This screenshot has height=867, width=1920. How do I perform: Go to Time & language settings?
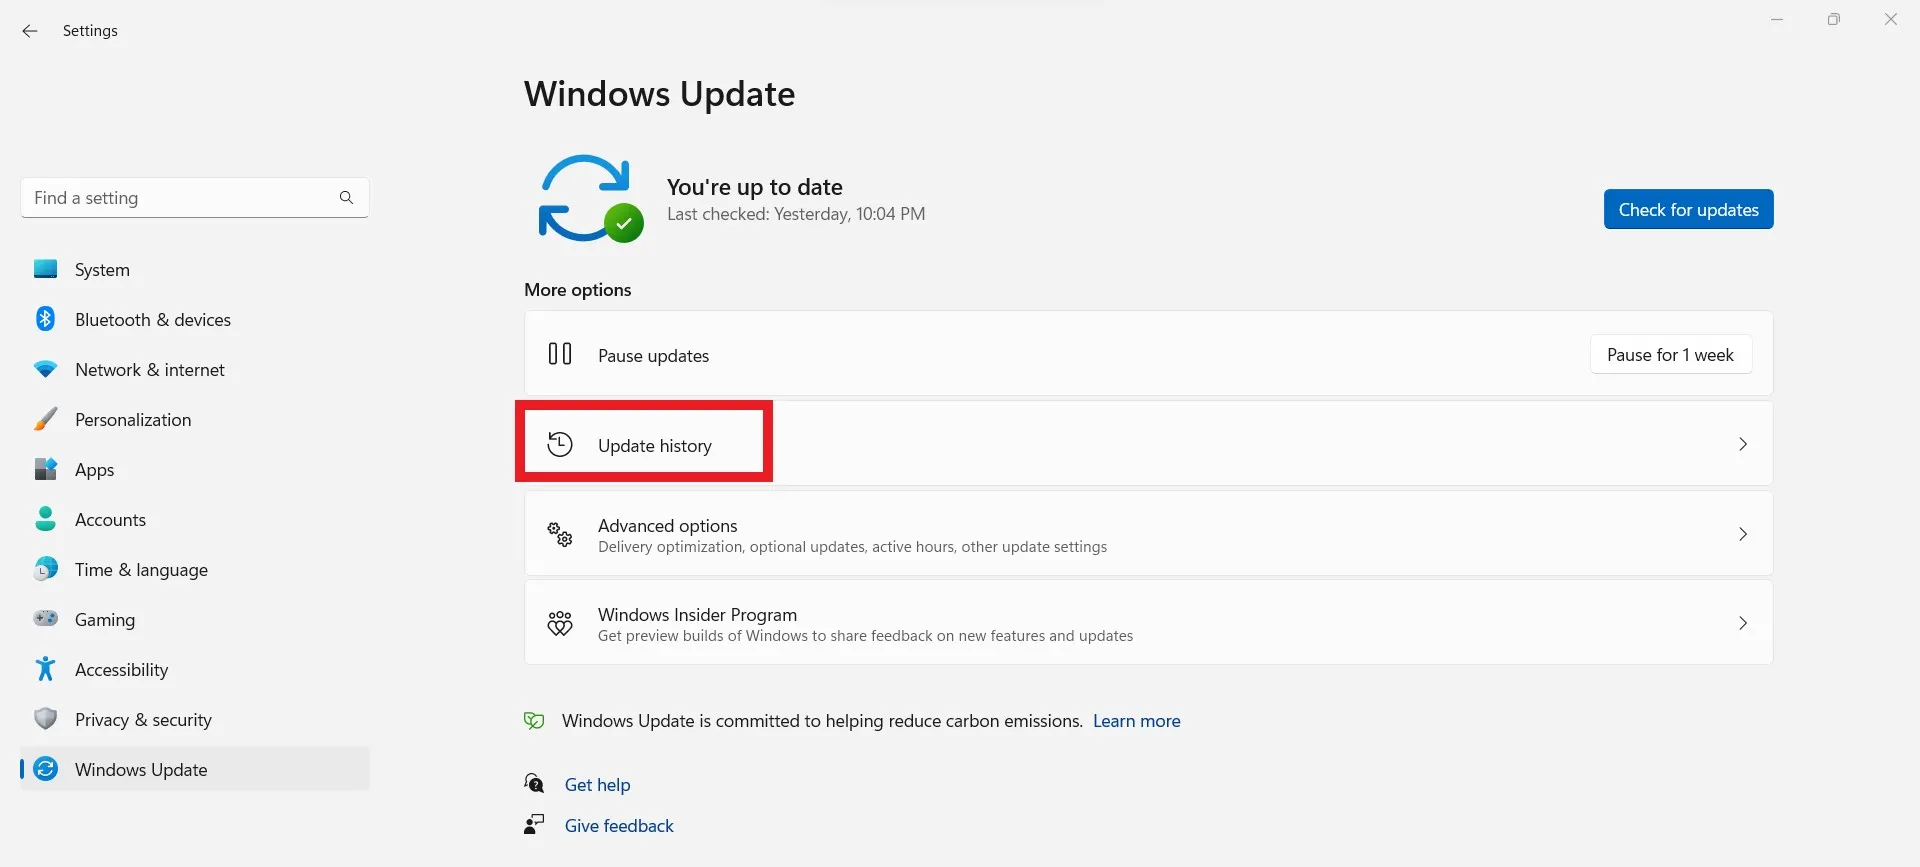141,570
